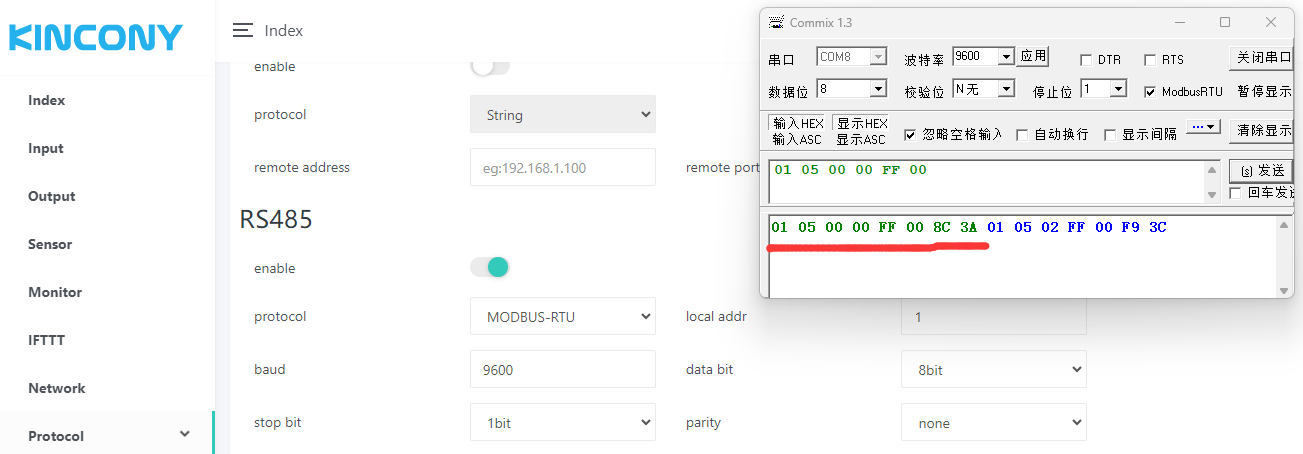Screen dimensions: 1303x454
Task: Open the 波特率 9600 baud dropdown
Action: pos(984,57)
